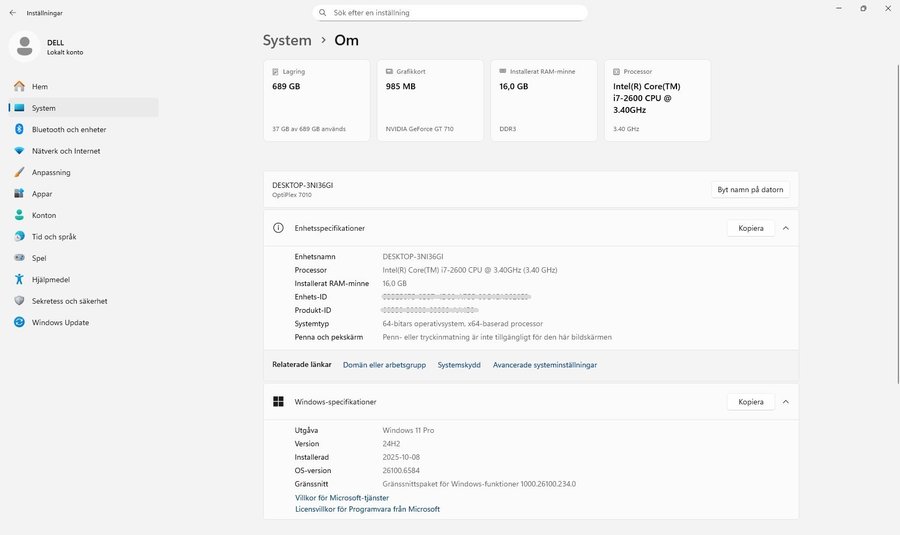Open Bluetooth och enheter settings
Screen dimensions: 900x535
(x=68, y=130)
